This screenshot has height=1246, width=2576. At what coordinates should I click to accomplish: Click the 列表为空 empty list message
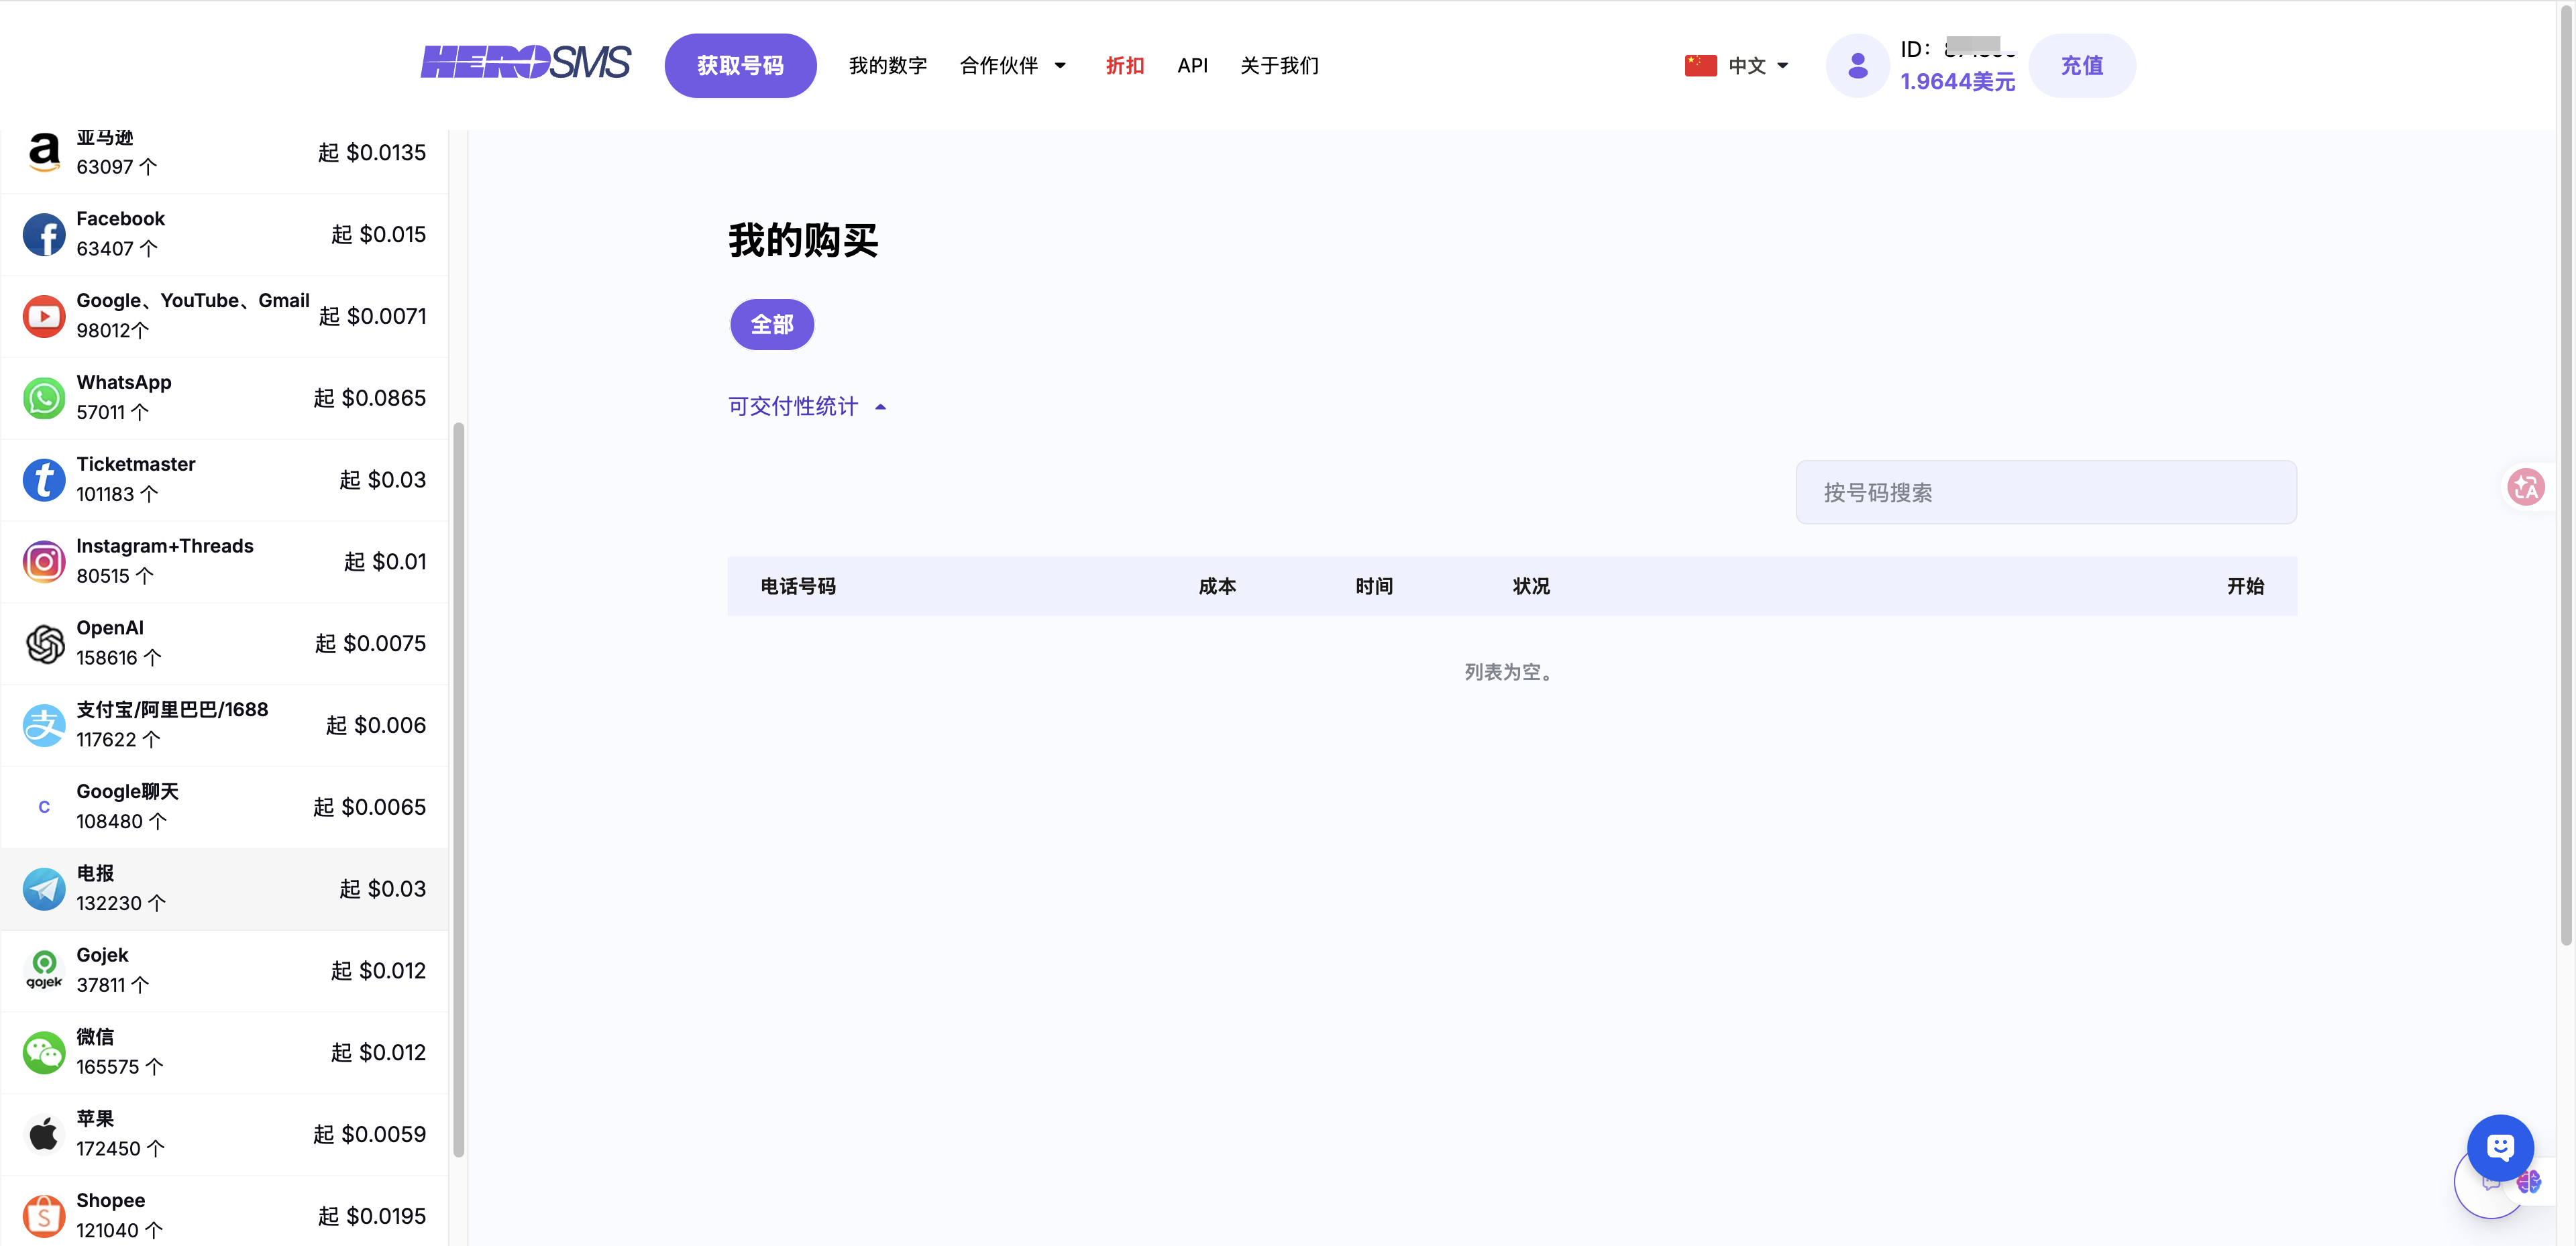pos(1511,672)
